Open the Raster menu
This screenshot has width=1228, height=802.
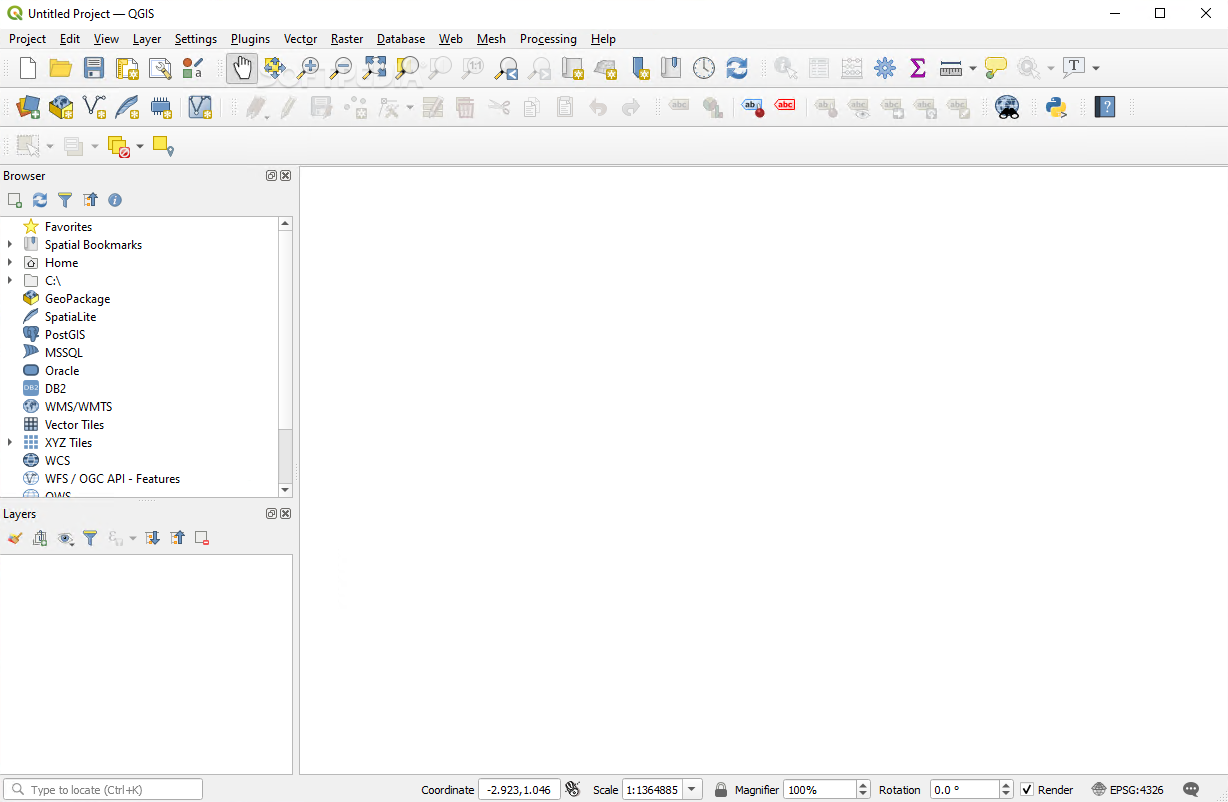pos(347,39)
